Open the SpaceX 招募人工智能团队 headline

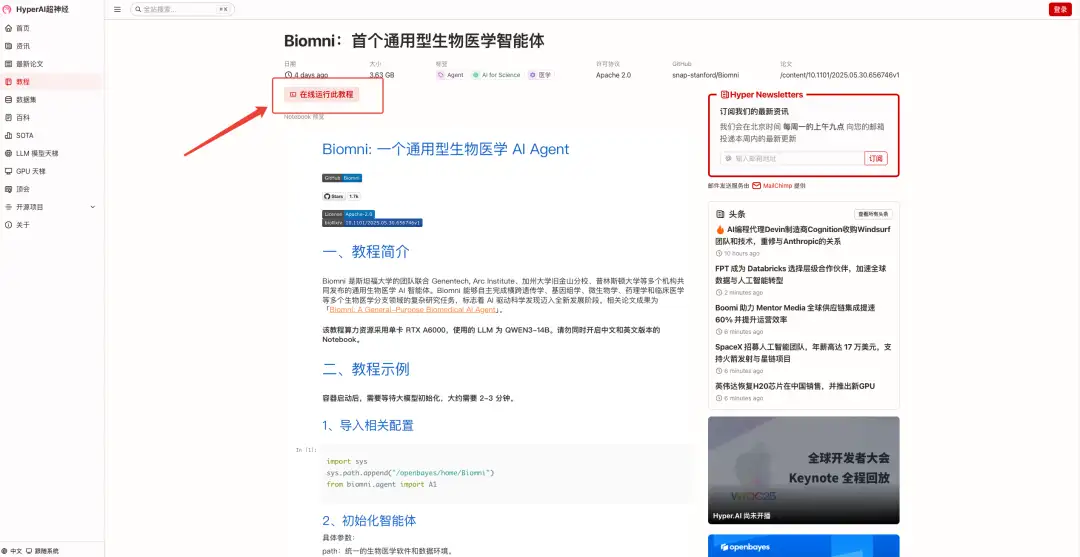point(804,353)
